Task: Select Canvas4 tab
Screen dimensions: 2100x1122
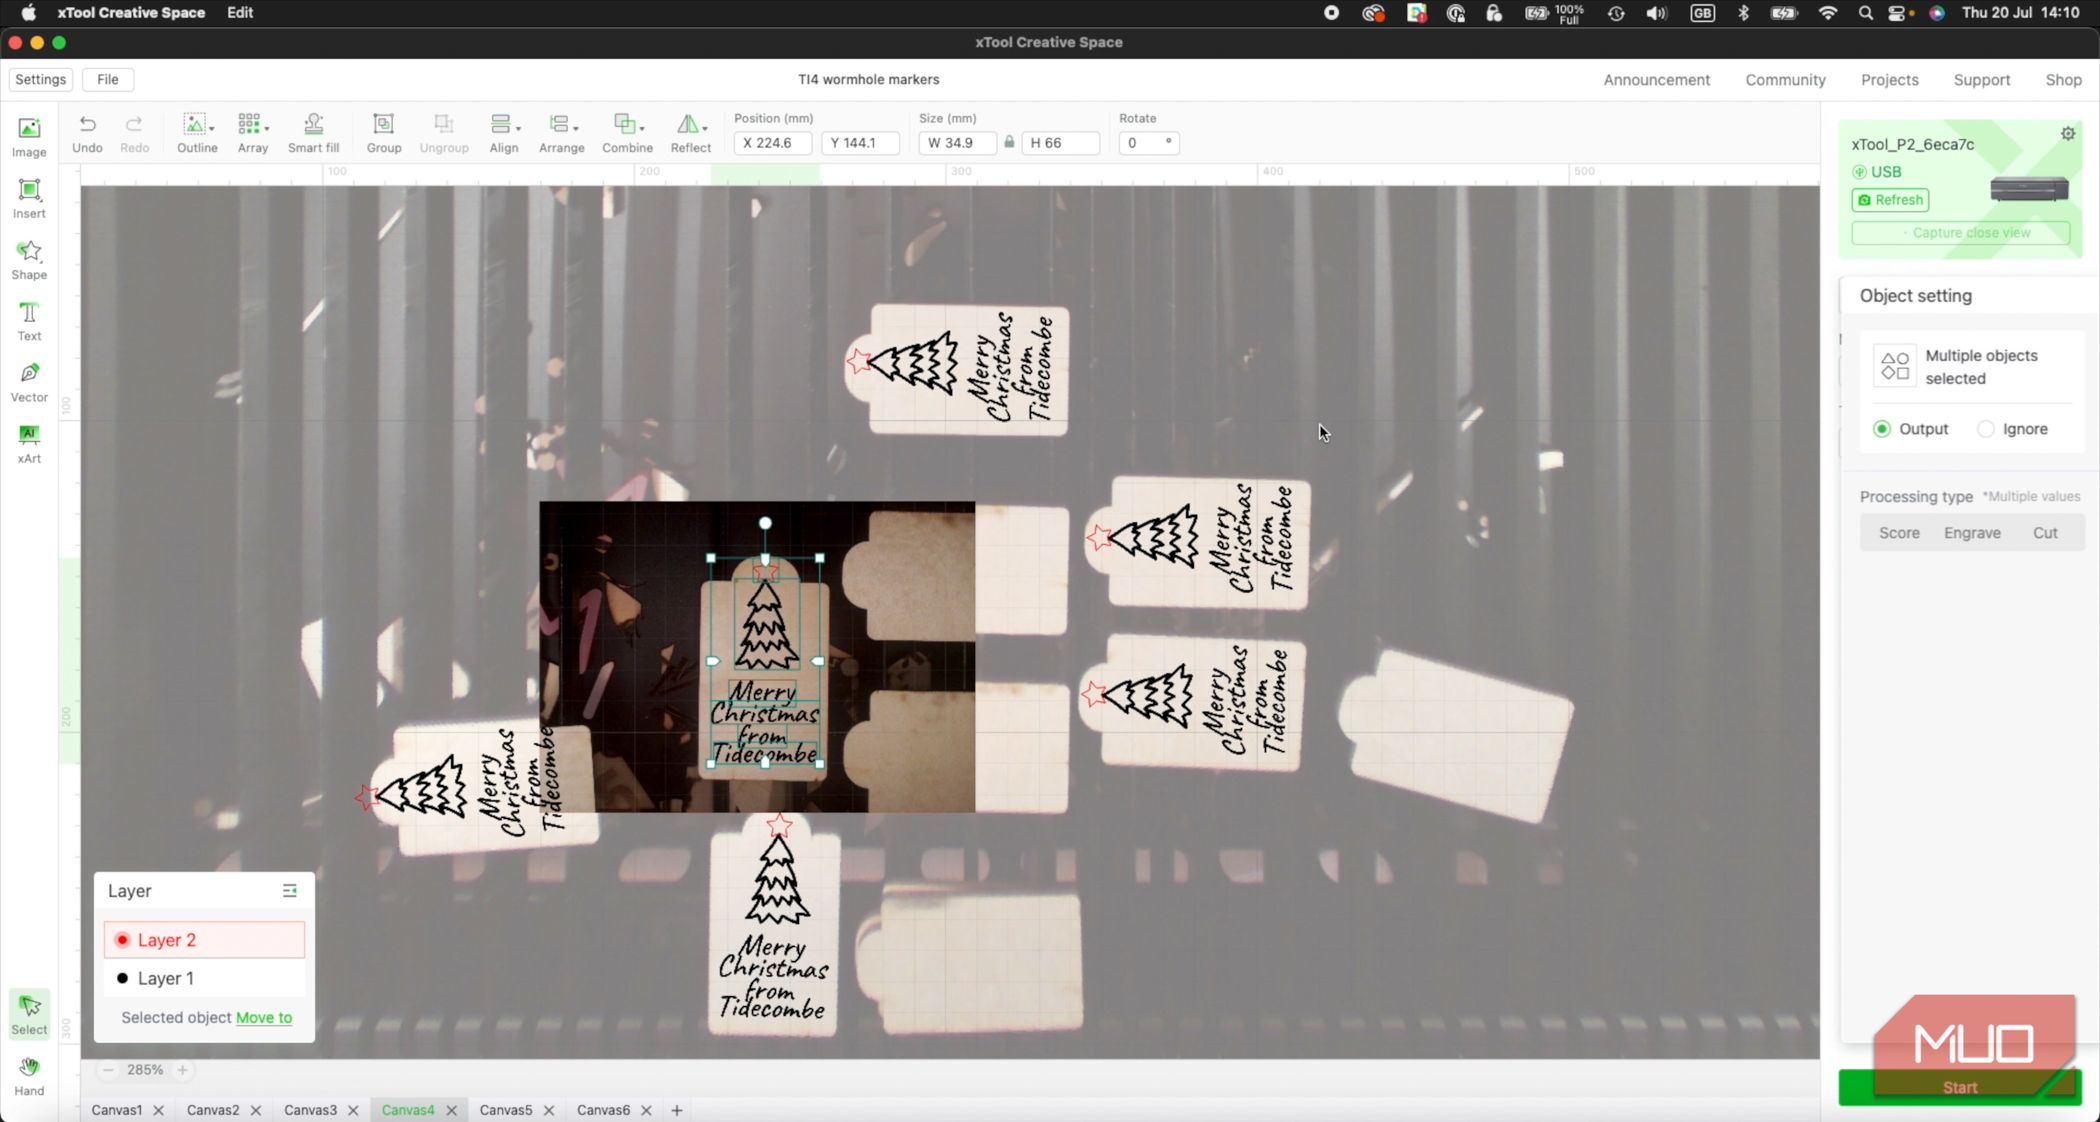Action: [x=407, y=1110]
